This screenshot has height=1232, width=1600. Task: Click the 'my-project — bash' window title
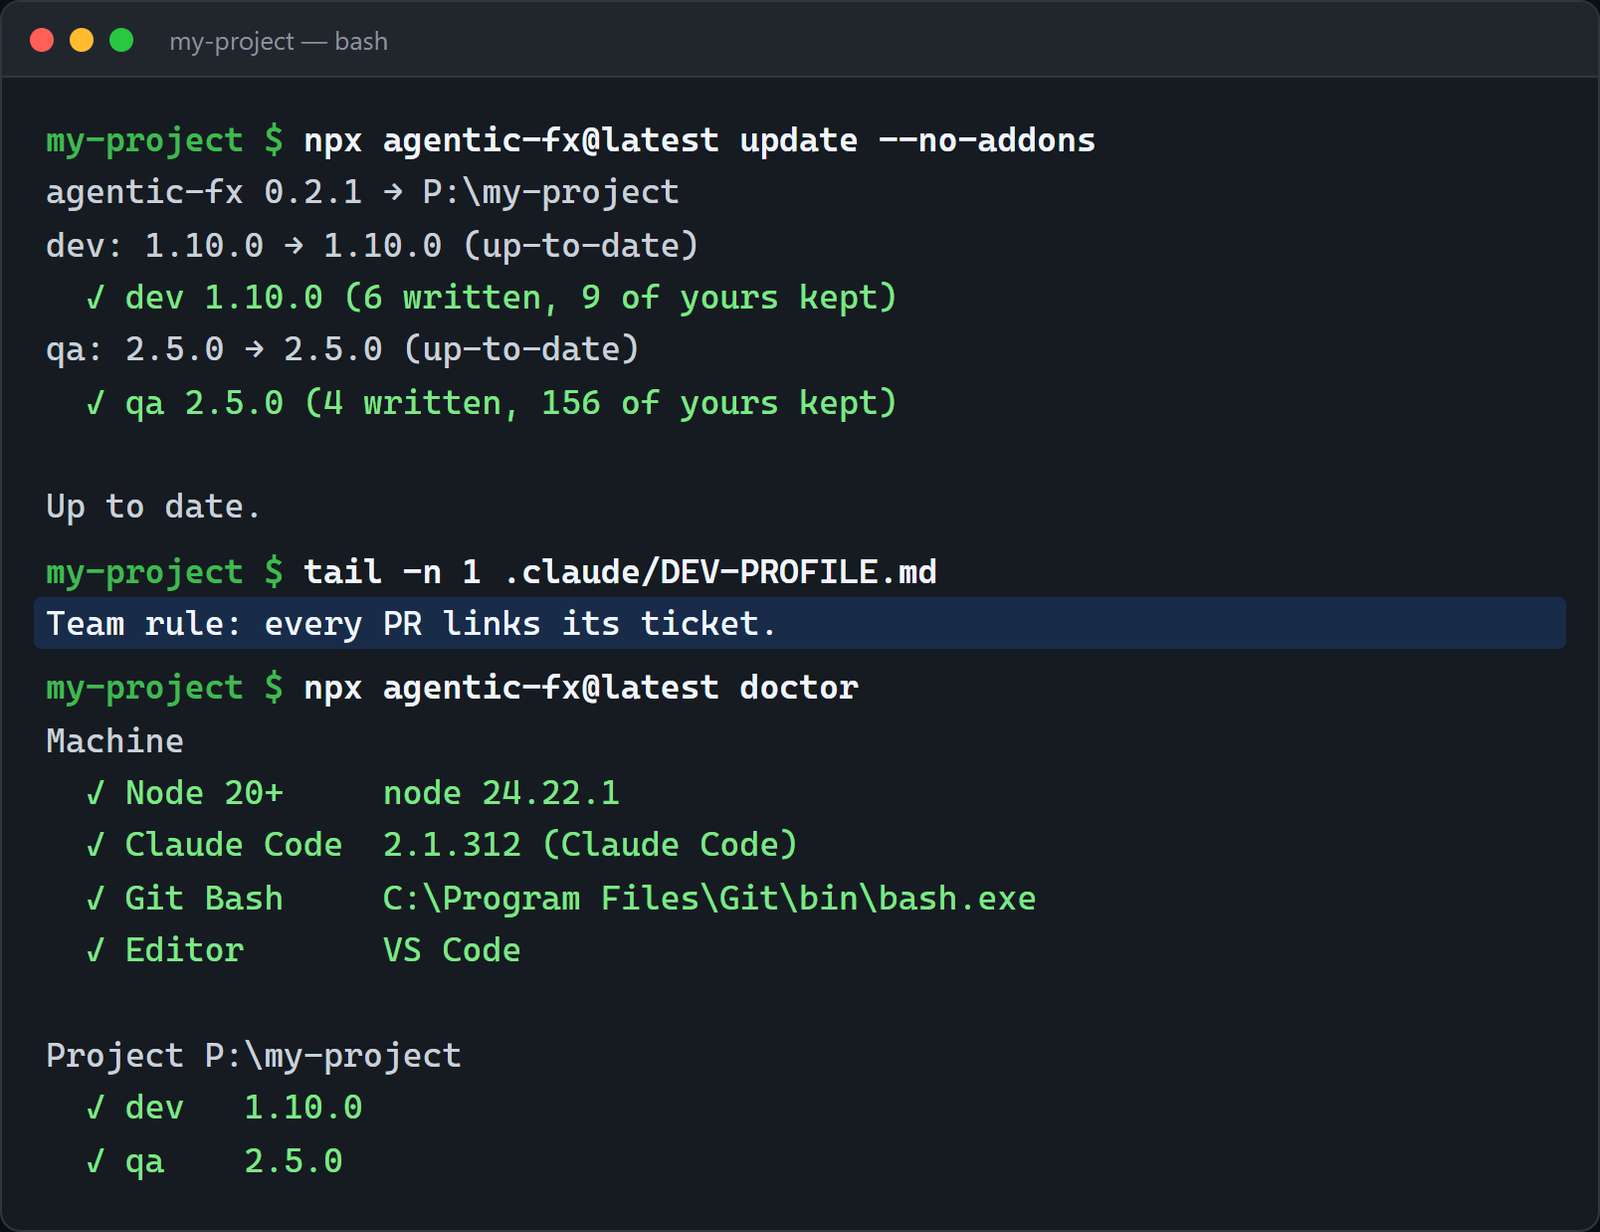pyautogui.click(x=278, y=41)
